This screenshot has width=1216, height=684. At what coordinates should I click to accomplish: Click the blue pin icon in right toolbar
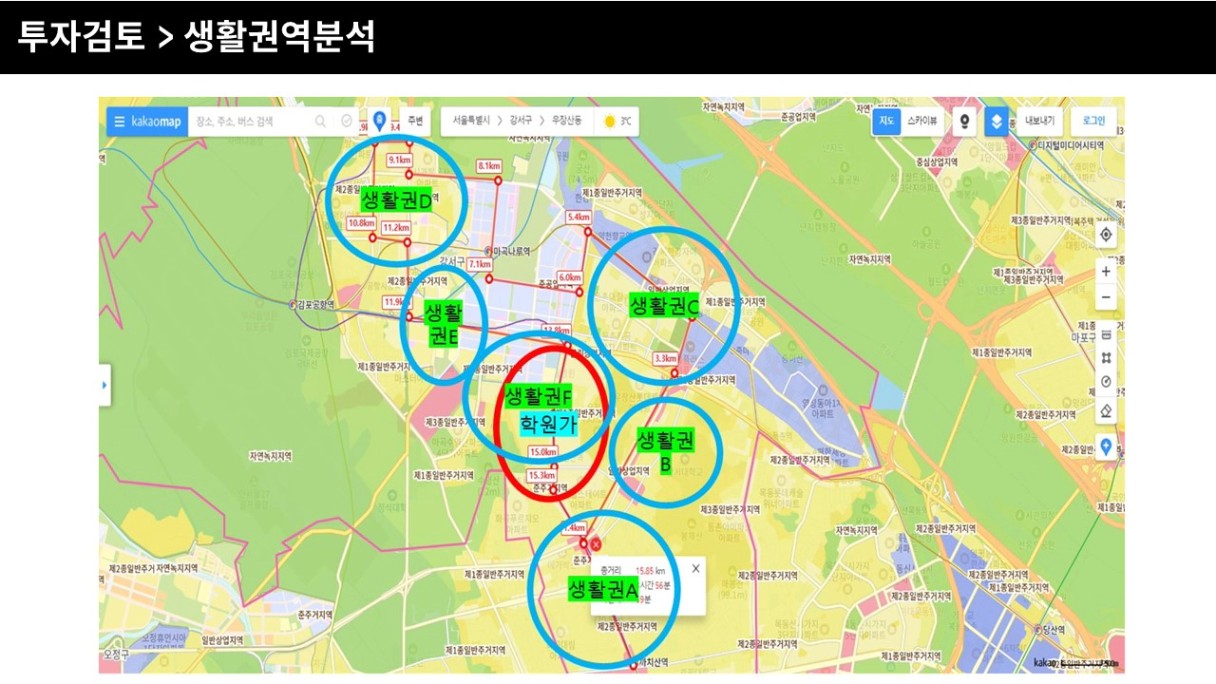pyautogui.click(x=1106, y=447)
